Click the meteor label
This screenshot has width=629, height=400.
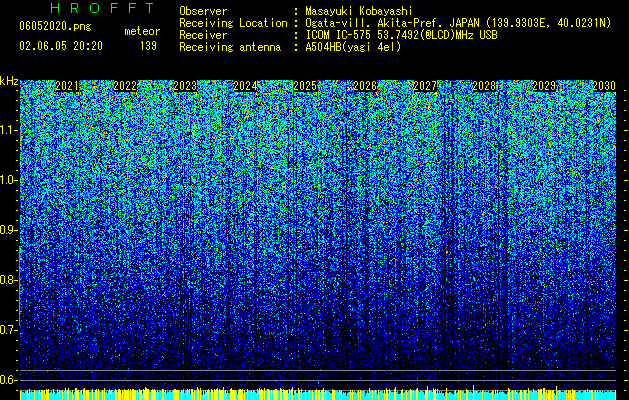(x=142, y=31)
